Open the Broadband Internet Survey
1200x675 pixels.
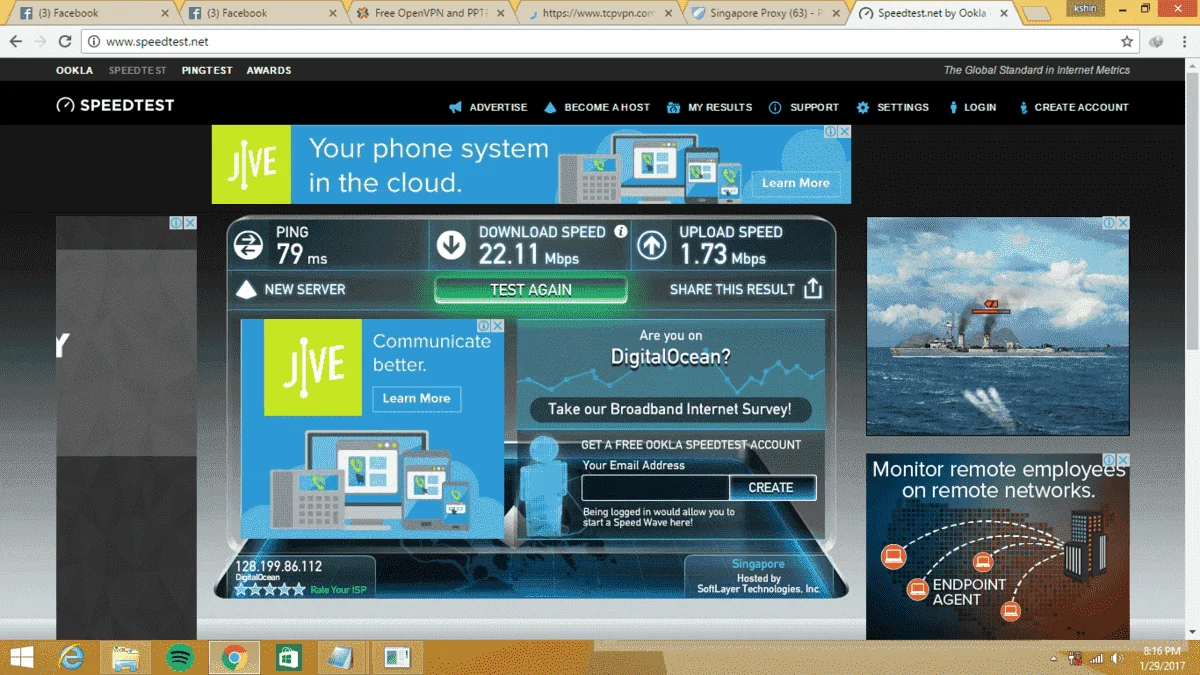click(670, 409)
